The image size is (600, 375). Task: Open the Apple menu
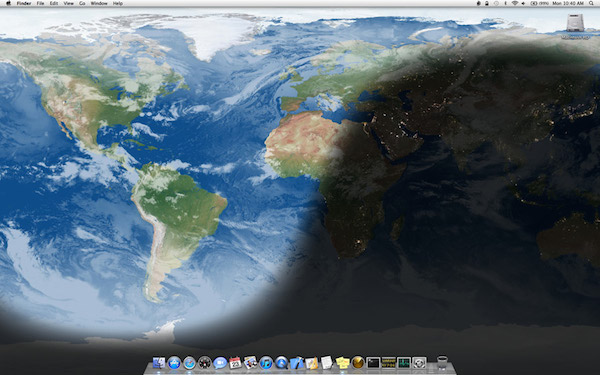tap(8, 3)
